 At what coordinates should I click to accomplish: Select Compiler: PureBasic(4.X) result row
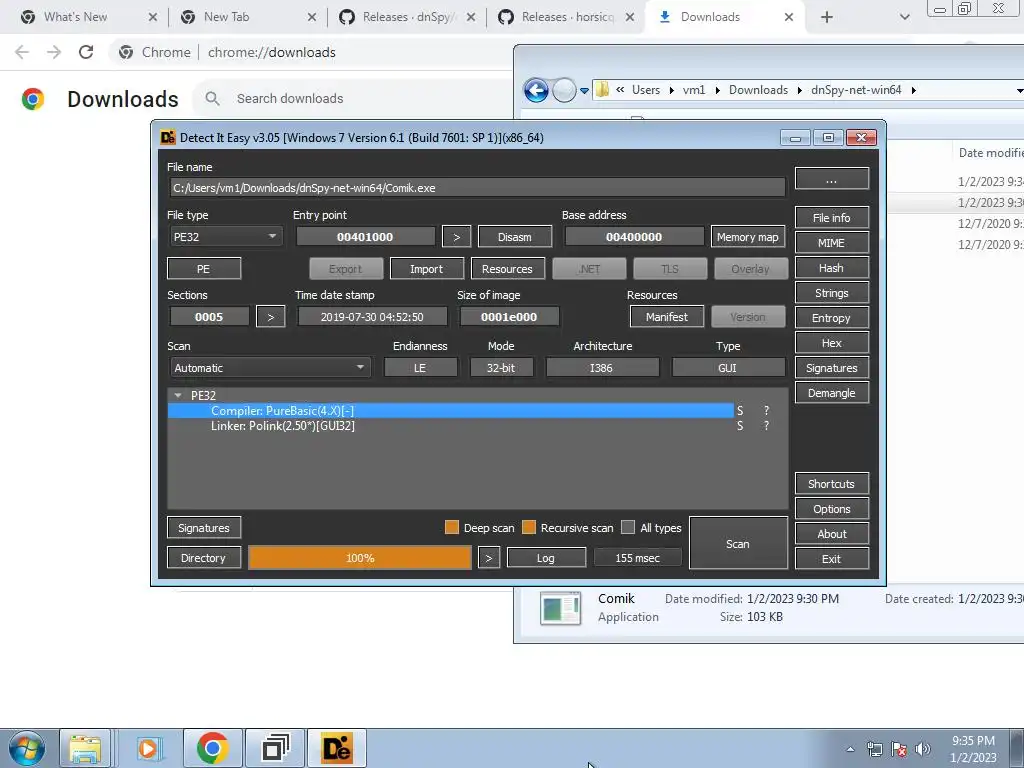click(x=451, y=411)
